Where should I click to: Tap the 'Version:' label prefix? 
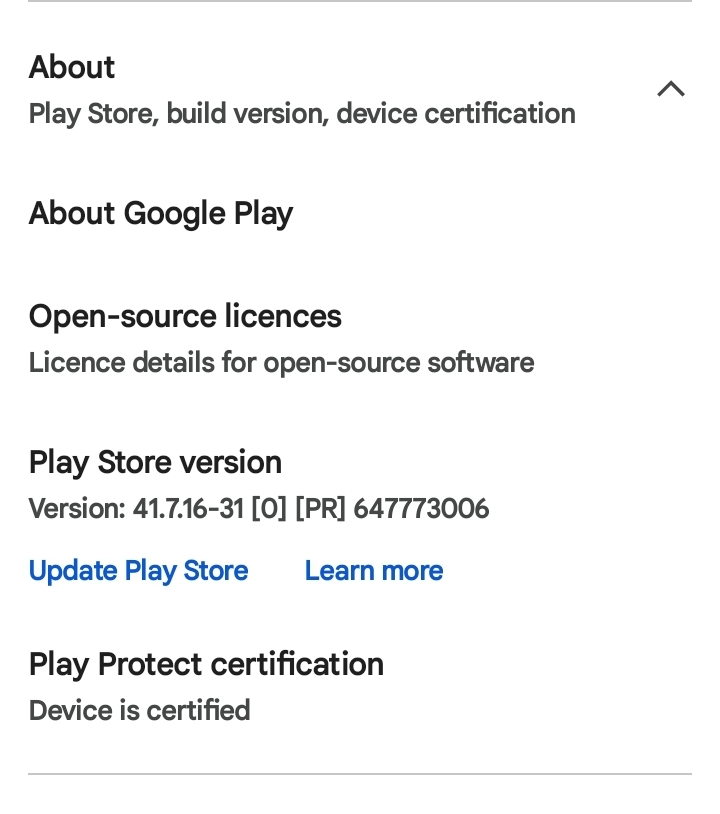pos(77,509)
